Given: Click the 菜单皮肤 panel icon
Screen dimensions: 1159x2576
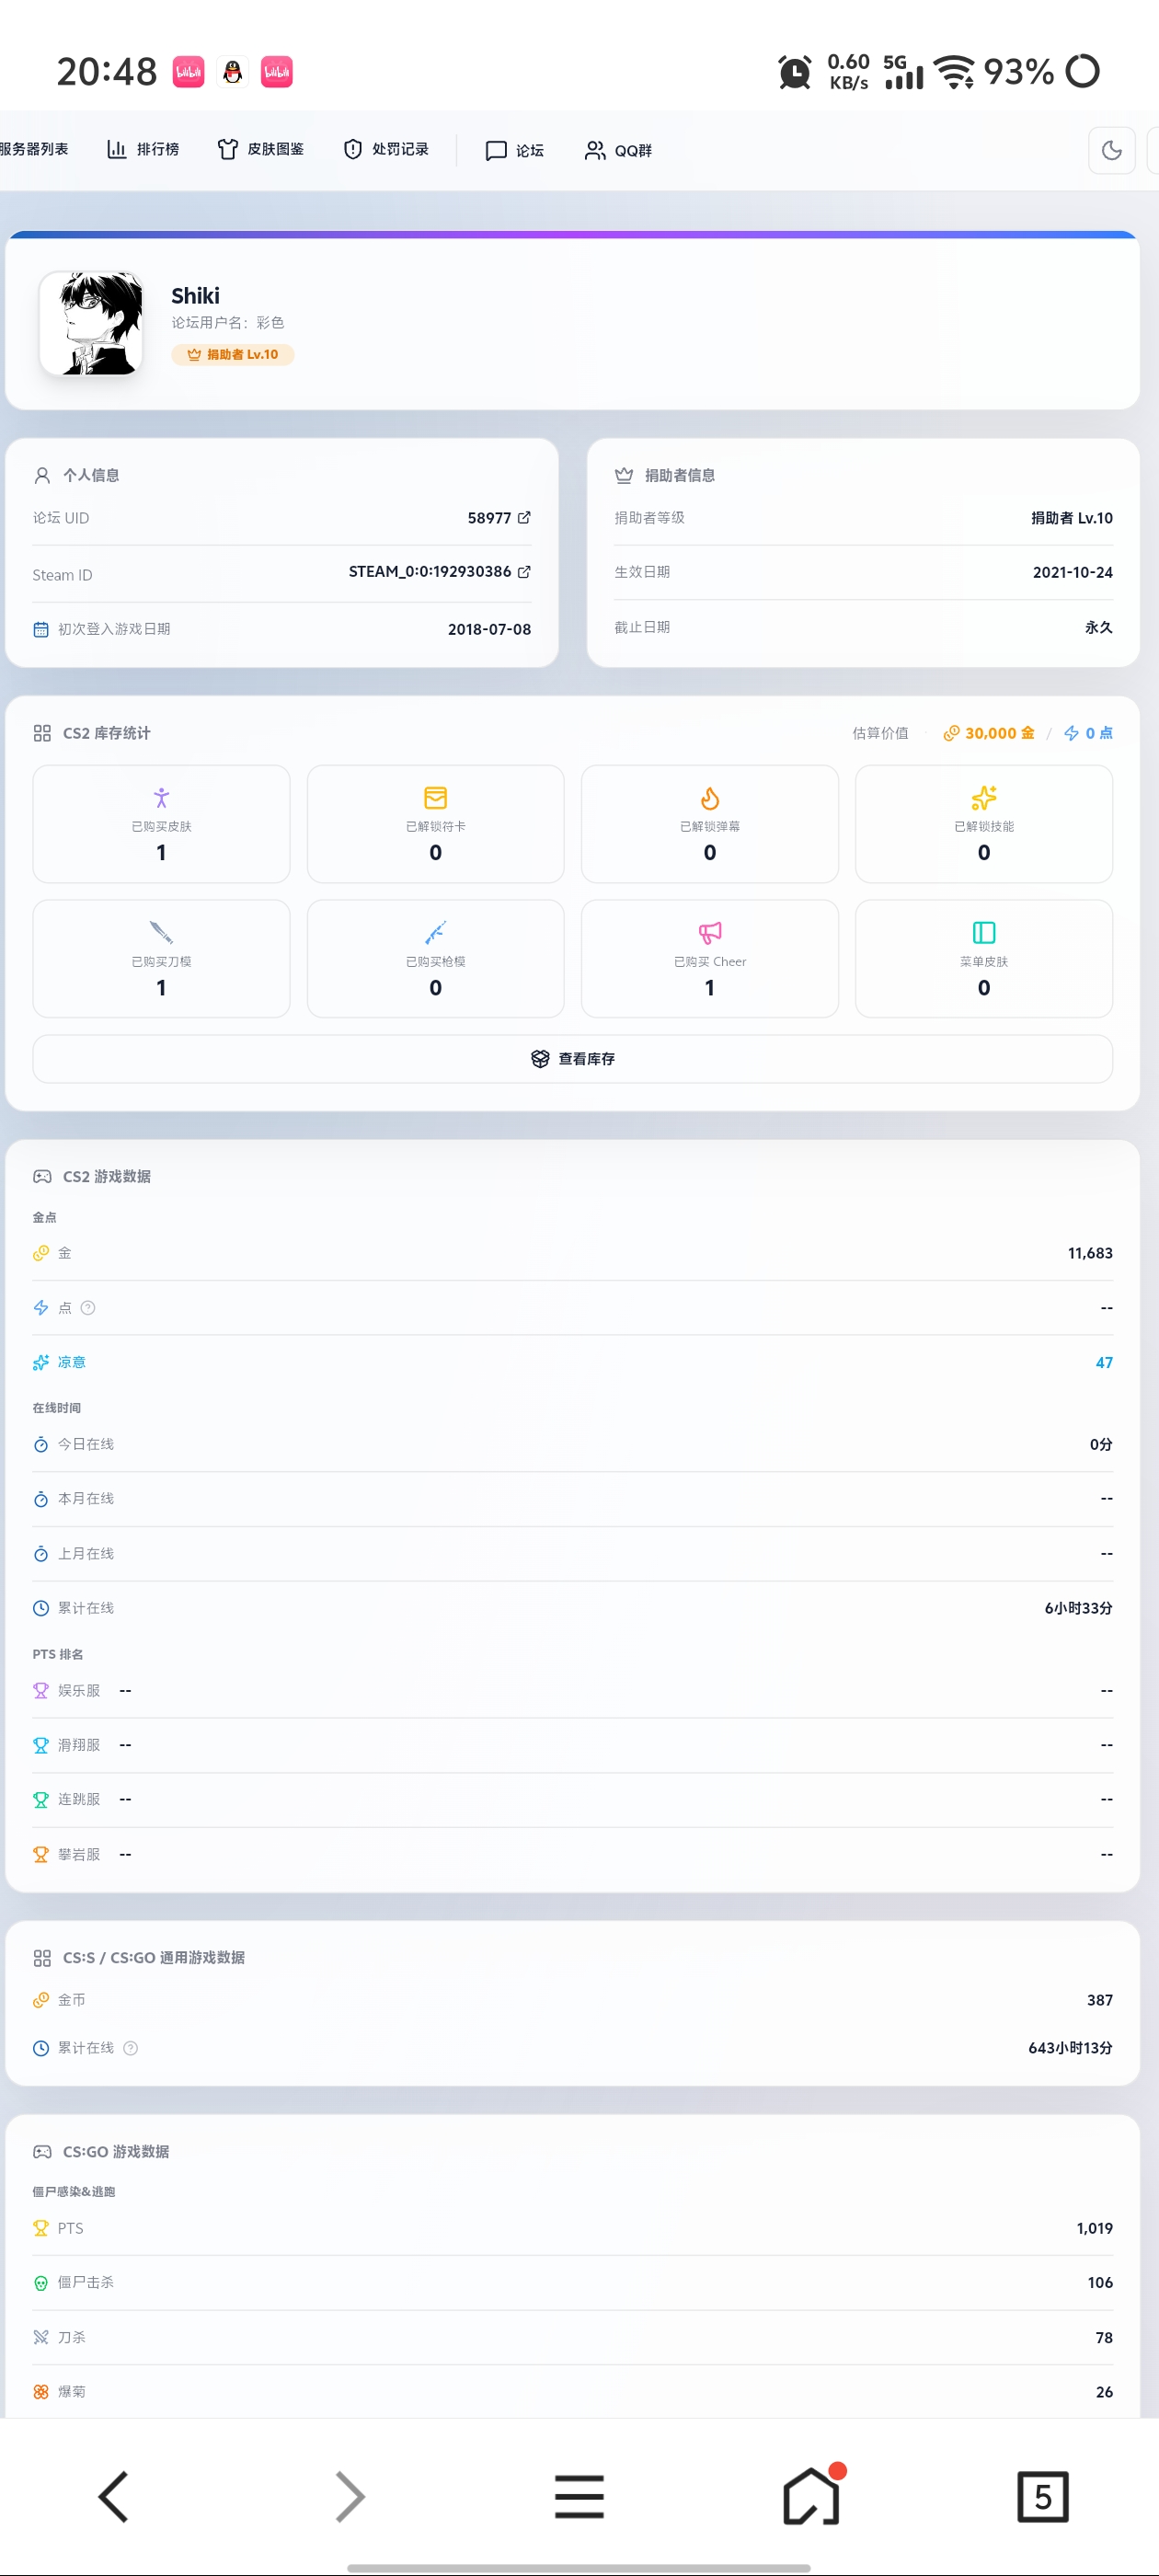Looking at the screenshot, I should 984,933.
